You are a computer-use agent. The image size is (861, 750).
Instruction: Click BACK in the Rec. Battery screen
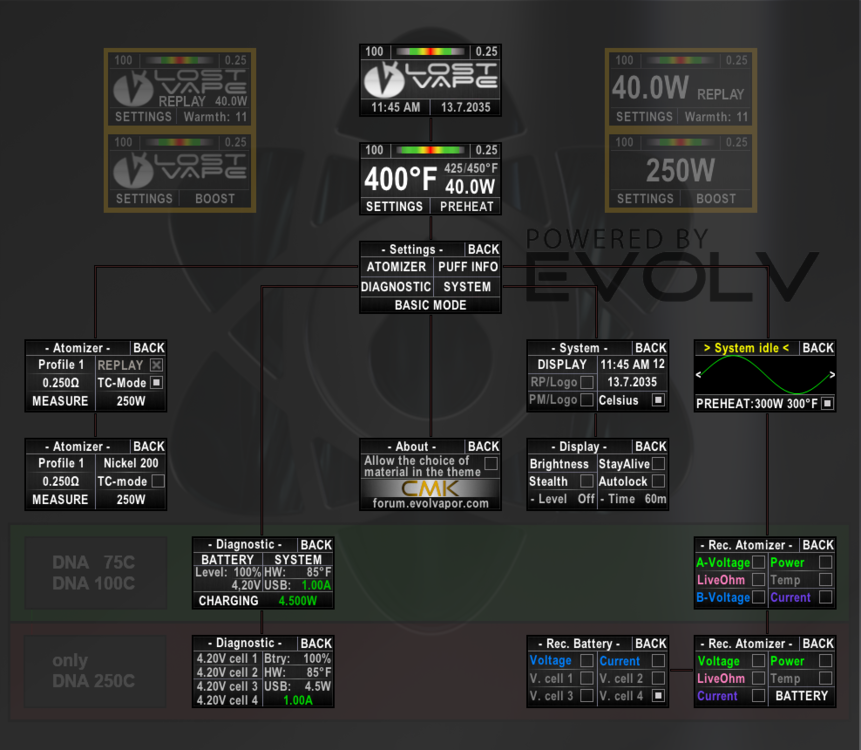pos(651,643)
